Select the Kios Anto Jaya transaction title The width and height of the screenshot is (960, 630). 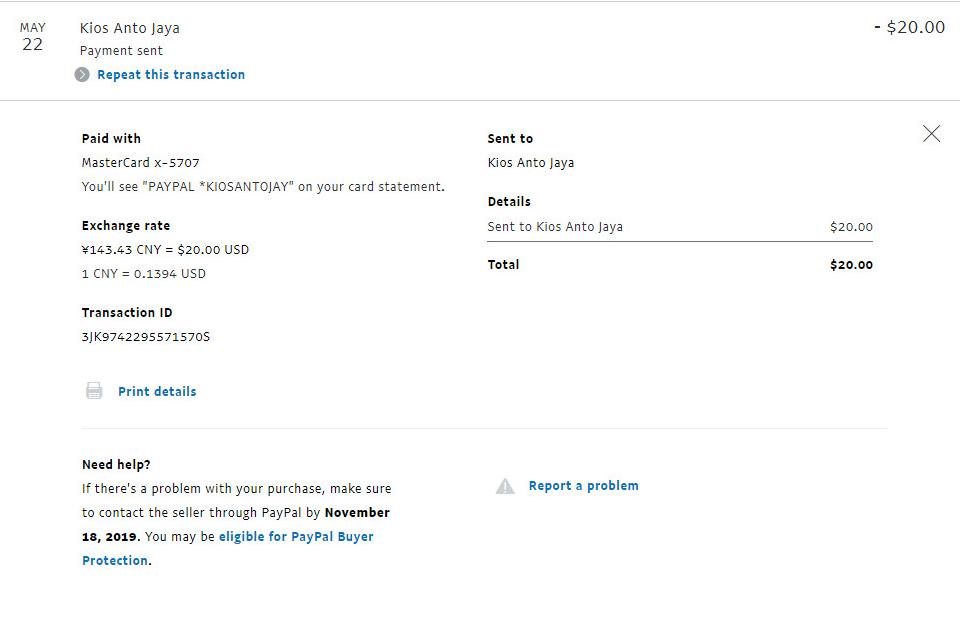pyautogui.click(x=130, y=28)
